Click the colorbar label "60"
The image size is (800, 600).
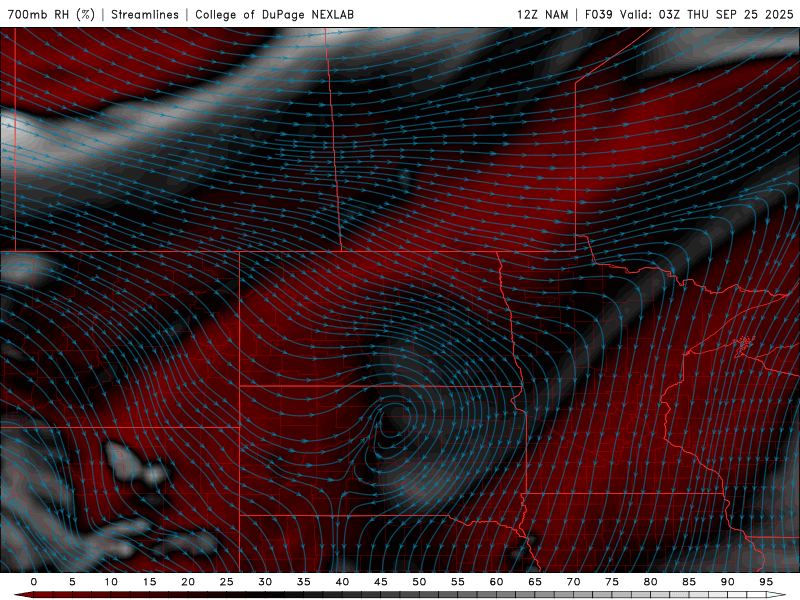(x=496, y=582)
